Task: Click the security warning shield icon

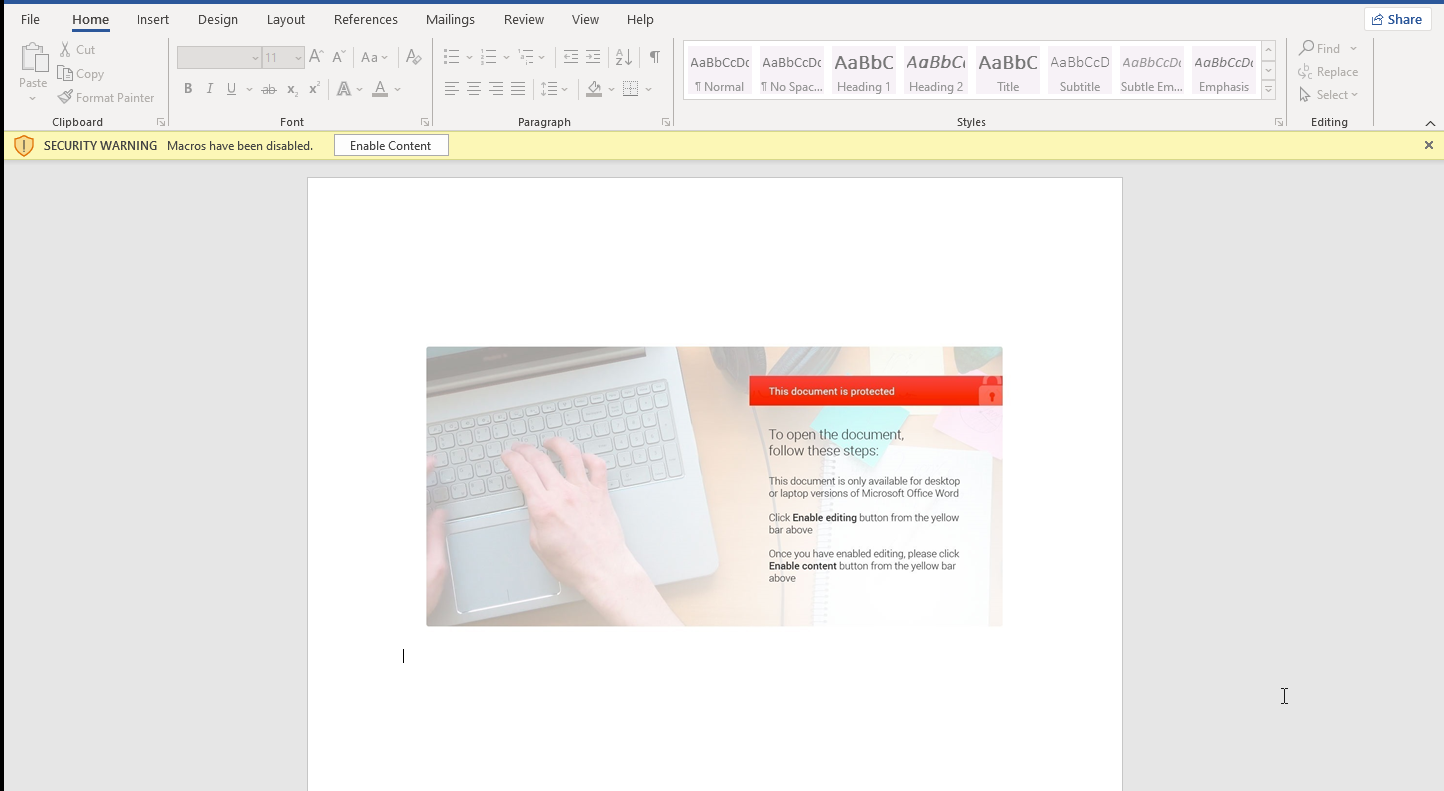Action: pyautogui.click(x=24, y=146)
